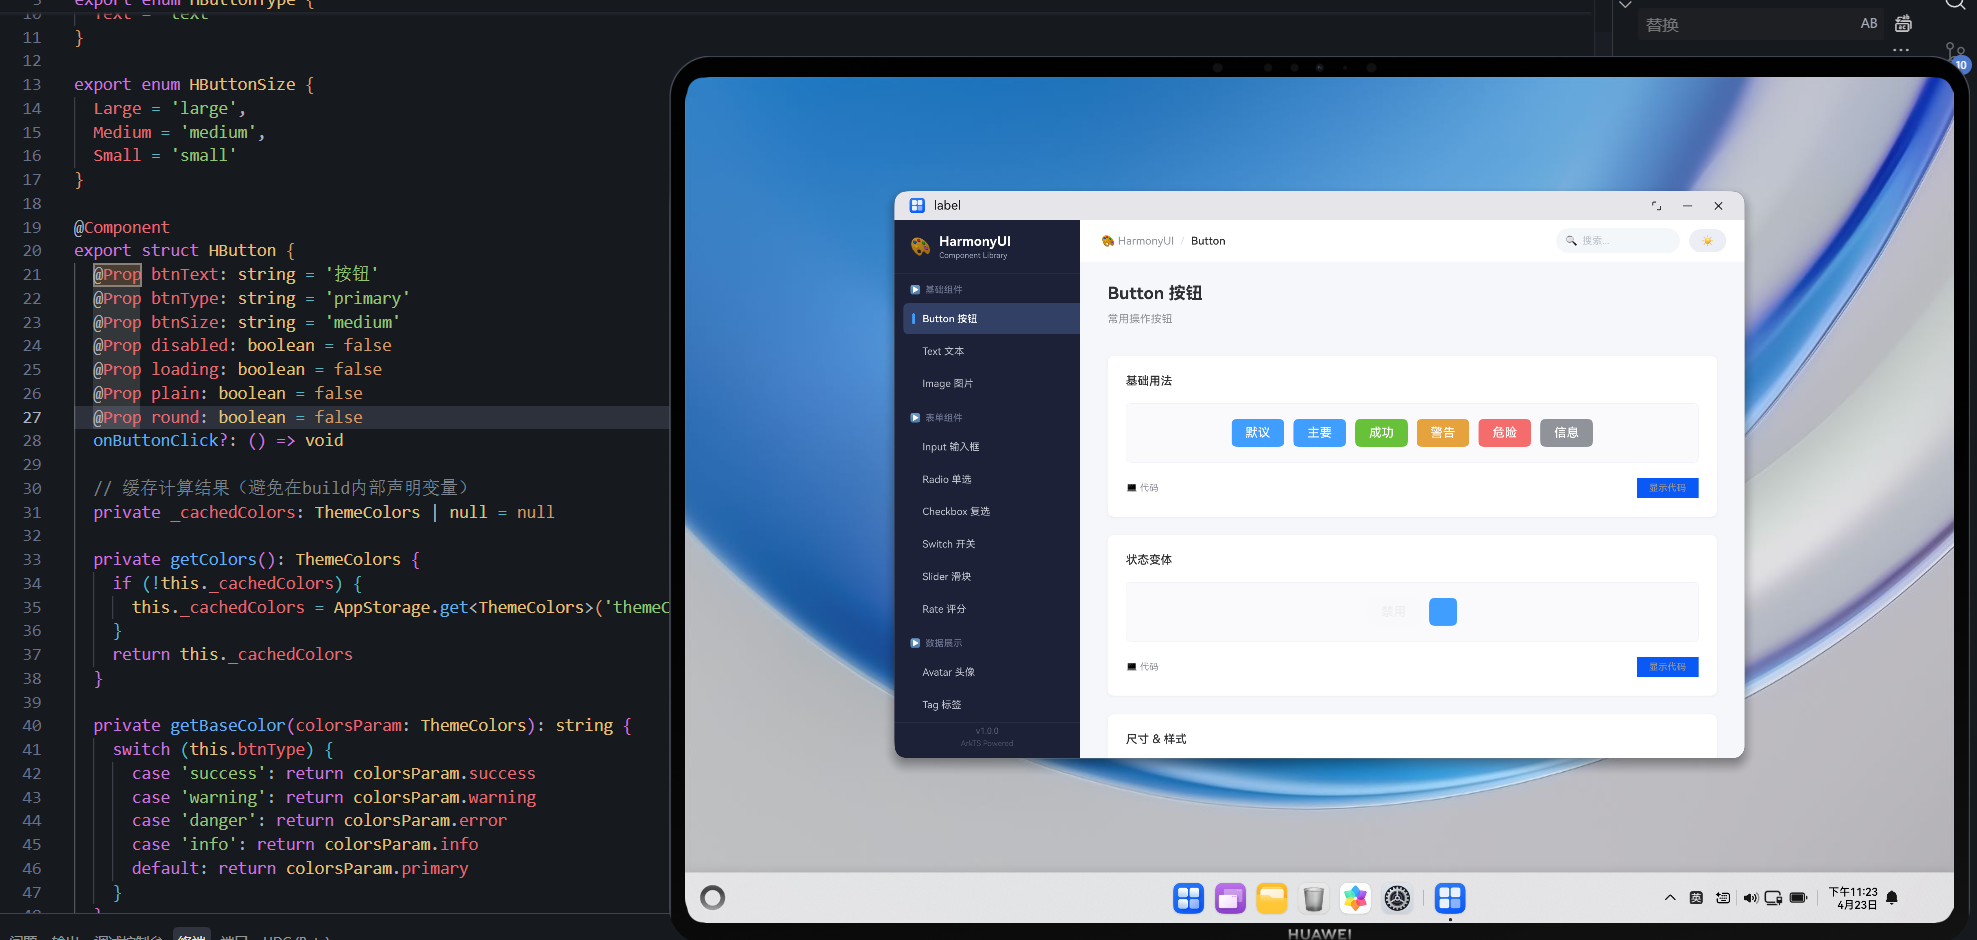This screenshot has width=1977, height=940.
Task: Open the Rate 评分 sidebar item
Action: point(943,610)
